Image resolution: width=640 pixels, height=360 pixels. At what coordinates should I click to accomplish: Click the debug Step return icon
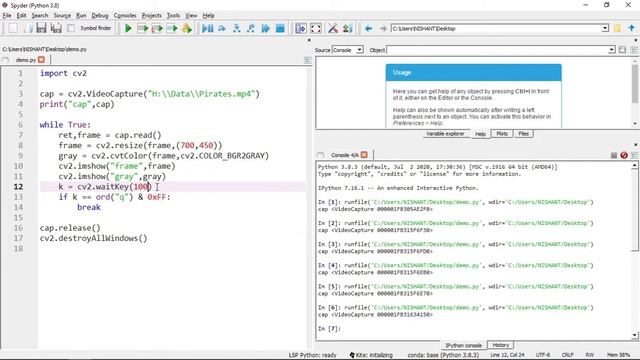251,28
